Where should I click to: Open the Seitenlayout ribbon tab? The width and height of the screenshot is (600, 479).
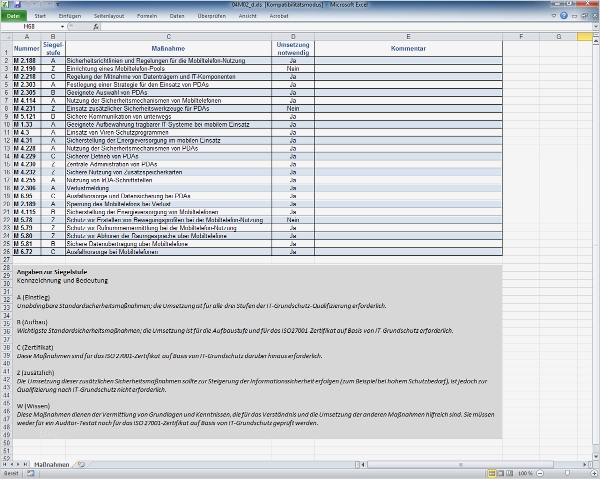click(109, 16)
